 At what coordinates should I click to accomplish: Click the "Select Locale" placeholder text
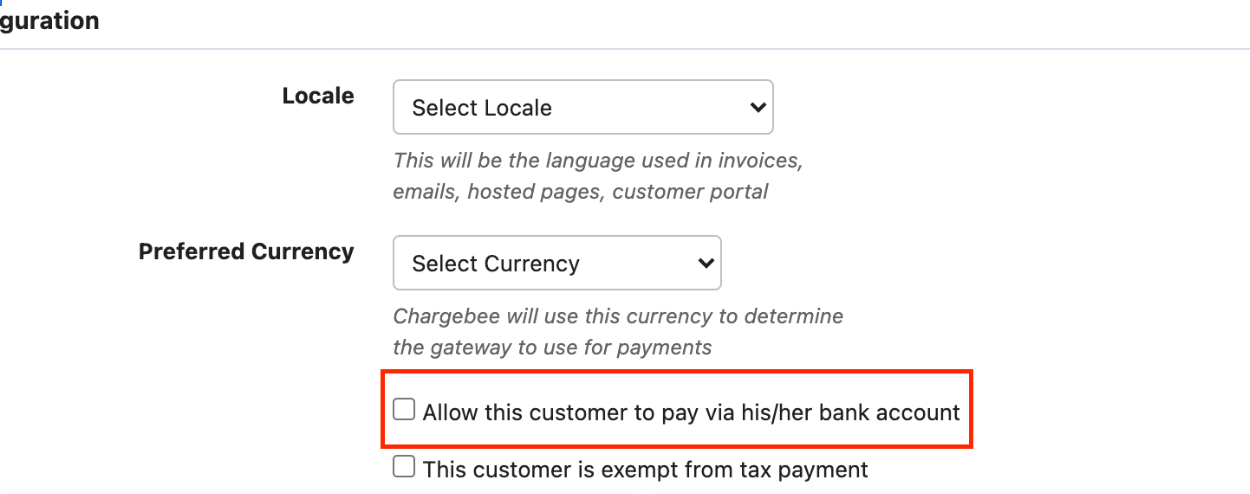coord(482,108)
